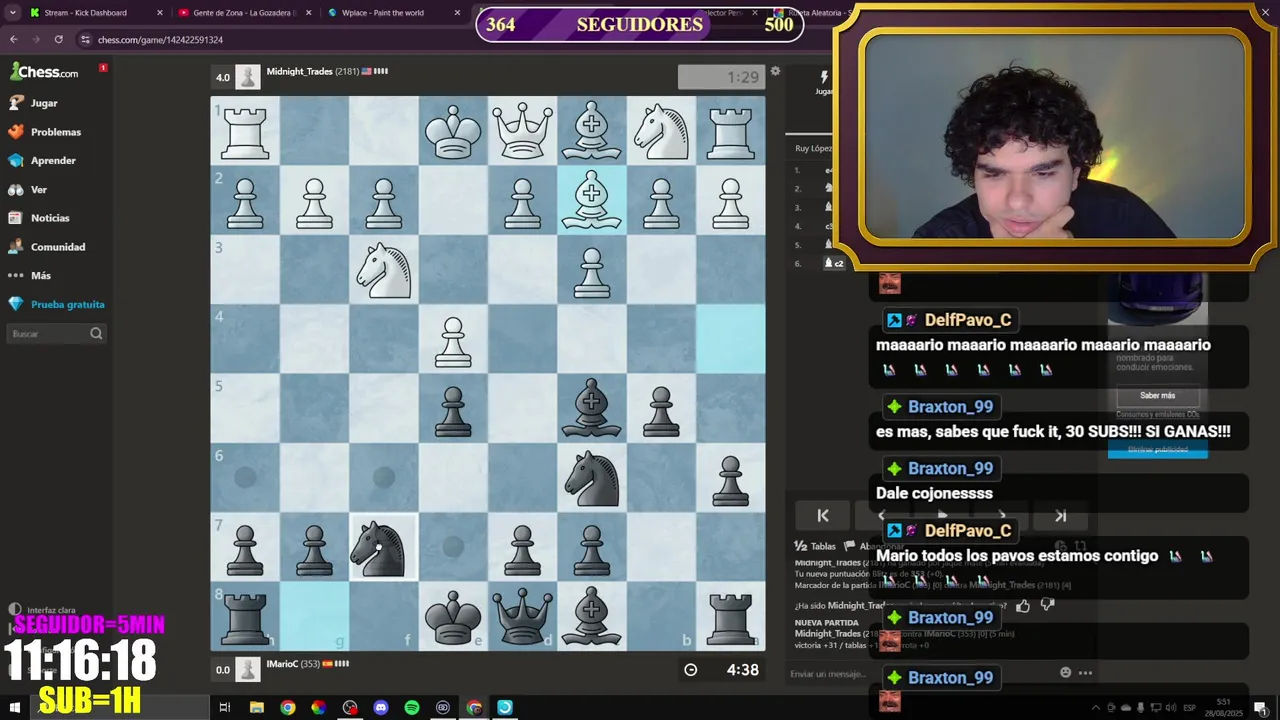The height and width of the screenshot is (720, 1280).
Task: Offer a draw with Tablas button
Action: pyautogui.click(x=815, y=546)
